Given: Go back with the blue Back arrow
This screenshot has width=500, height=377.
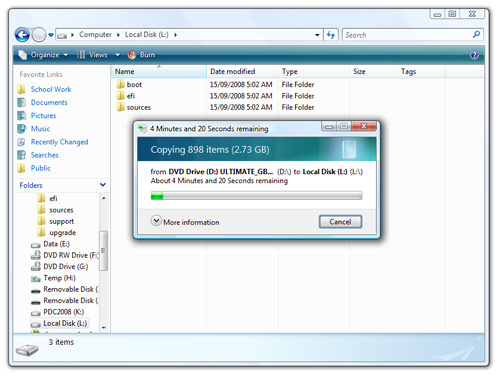Looking at the screenshot, I should pos(22,35).
